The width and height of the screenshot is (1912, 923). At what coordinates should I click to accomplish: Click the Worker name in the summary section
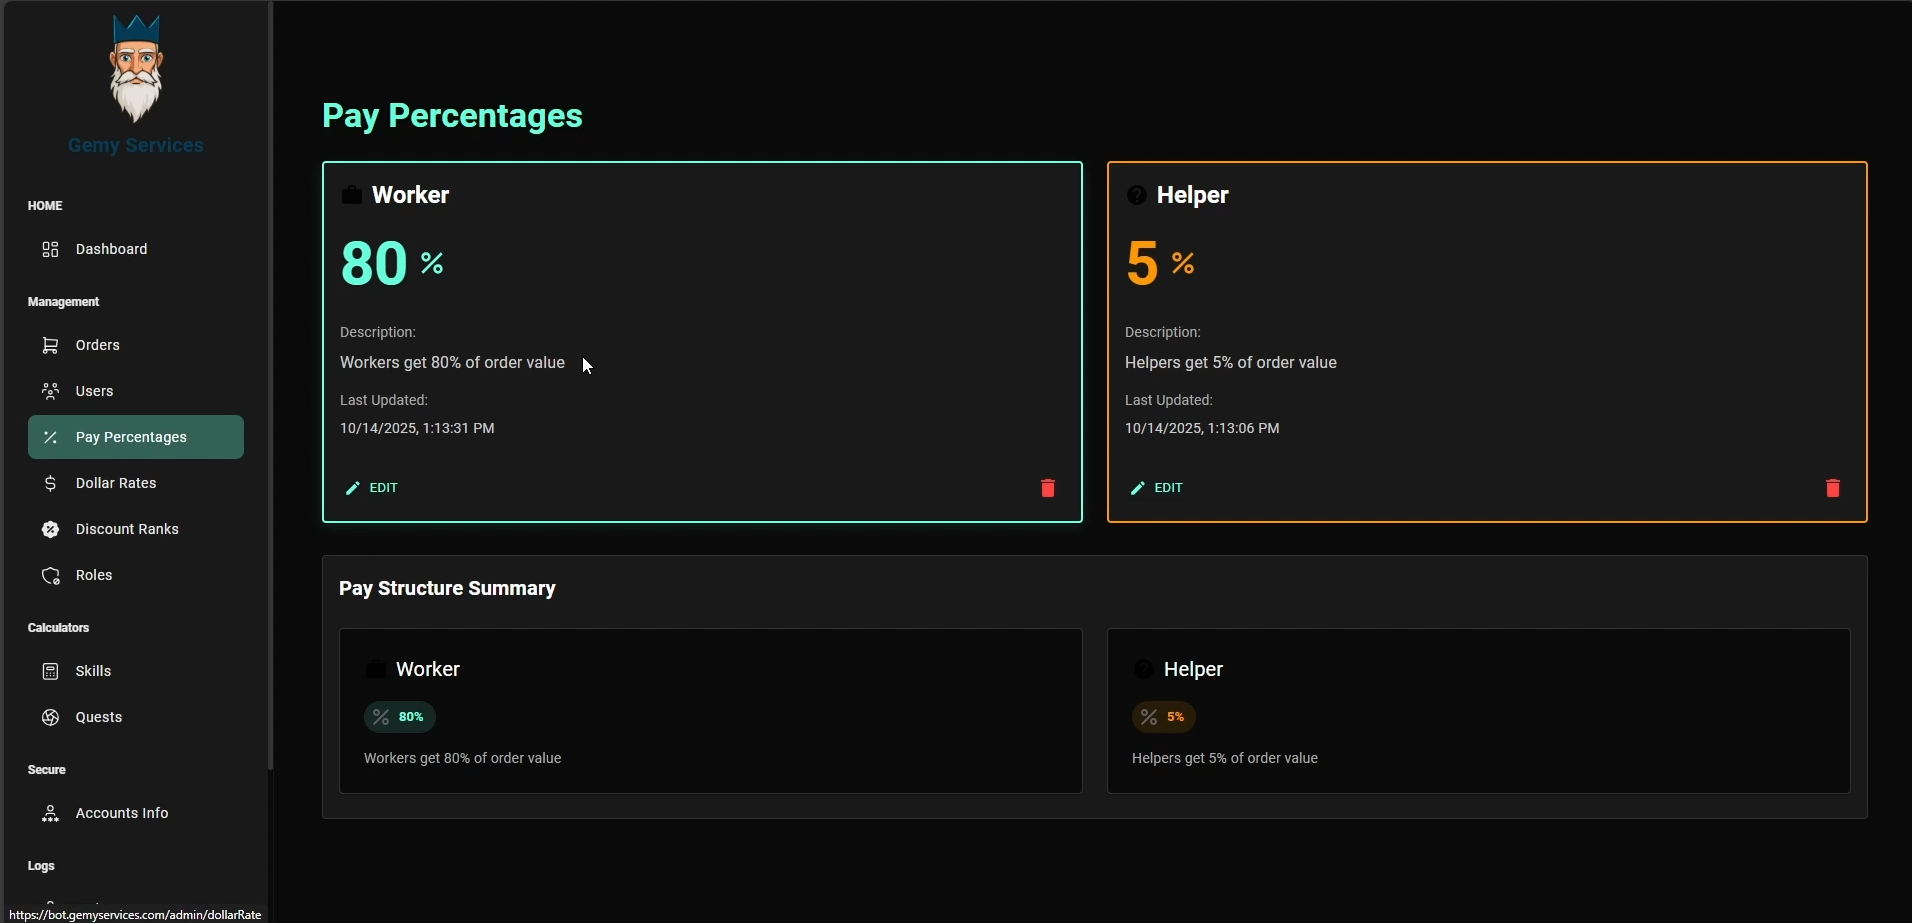(x=428, y=669)
